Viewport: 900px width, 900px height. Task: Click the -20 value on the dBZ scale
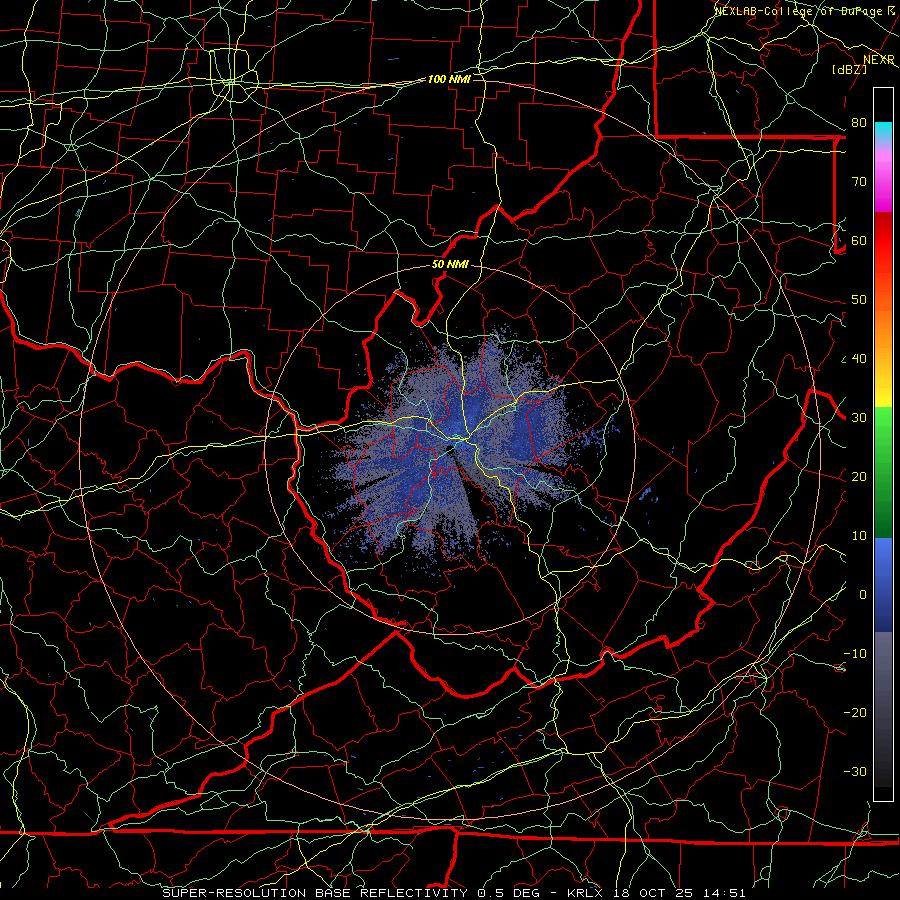click(855, 713)
